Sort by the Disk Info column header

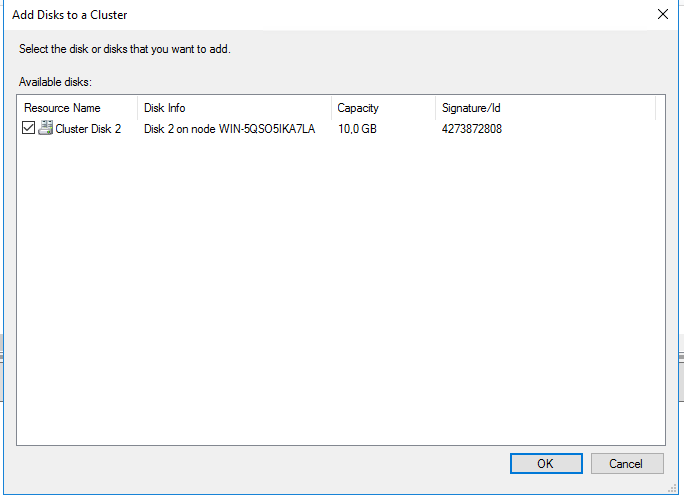click(164, 108)
